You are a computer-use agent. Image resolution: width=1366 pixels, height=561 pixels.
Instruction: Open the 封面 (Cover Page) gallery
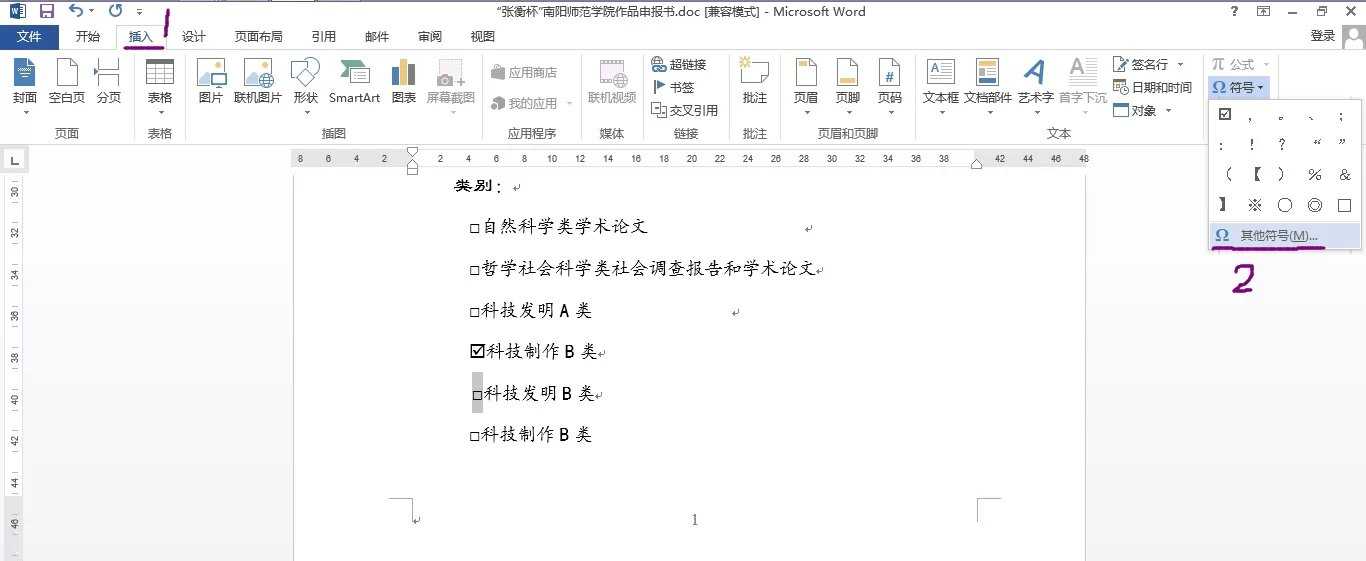(x=25, y=86)
